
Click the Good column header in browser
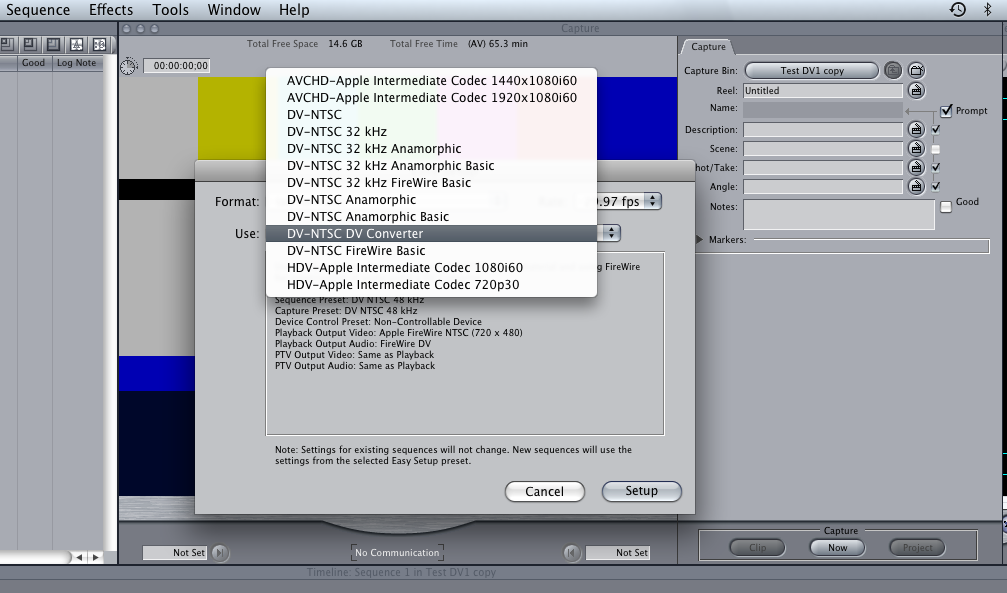click(x=33, y=63)
